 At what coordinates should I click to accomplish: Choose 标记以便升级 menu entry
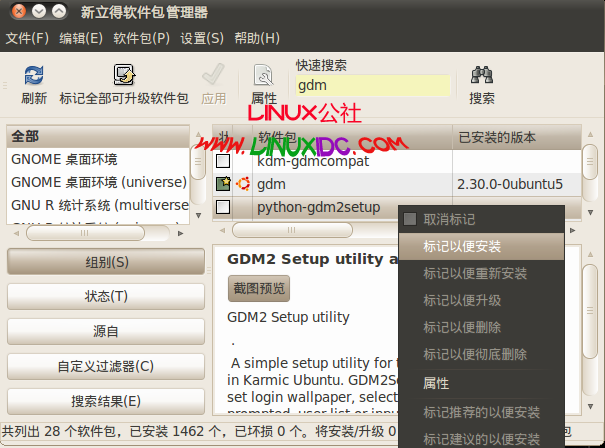pos(481,300)
